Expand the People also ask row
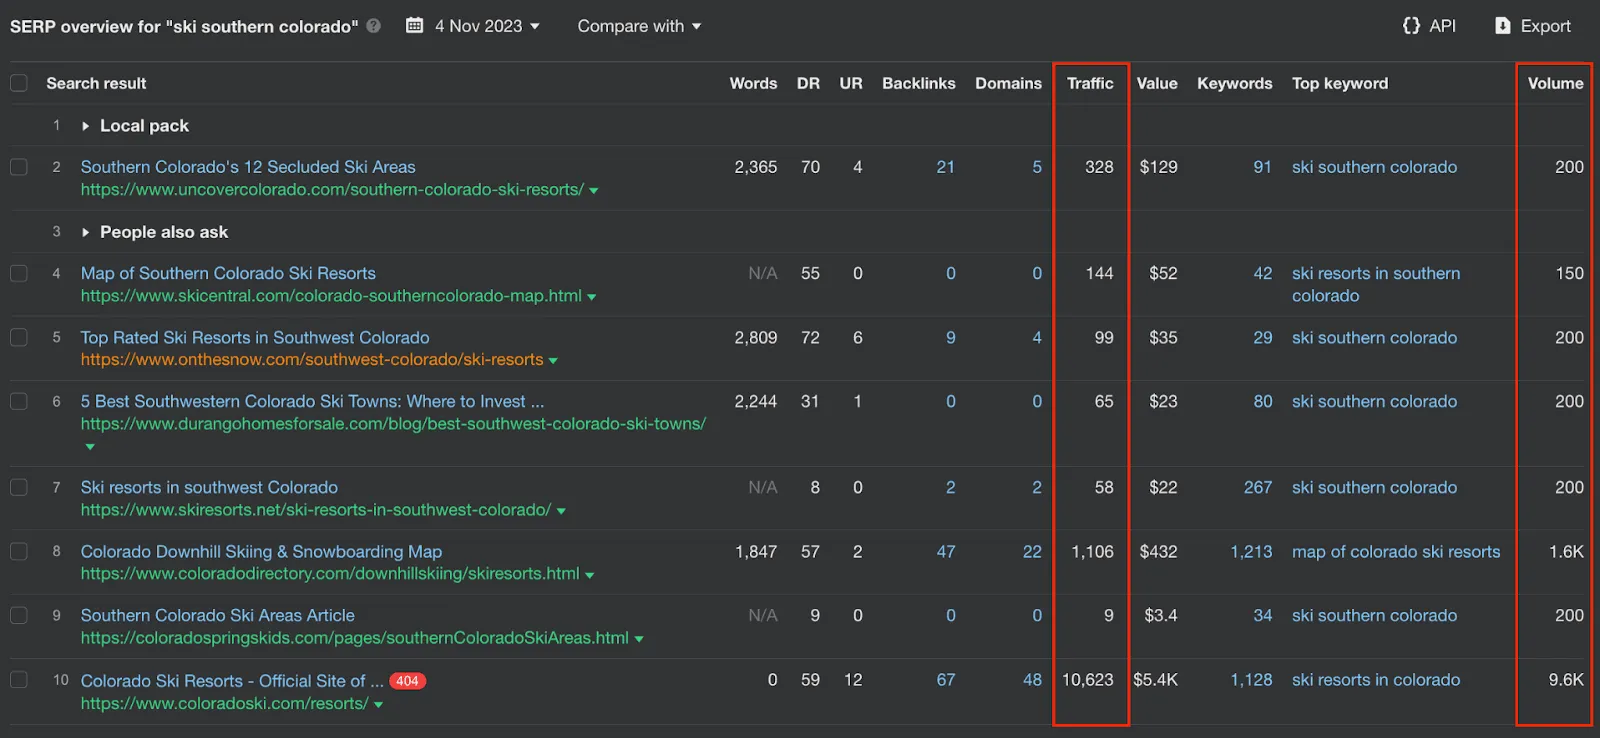This screenshot has height=738, width=1600. point(85,232)
